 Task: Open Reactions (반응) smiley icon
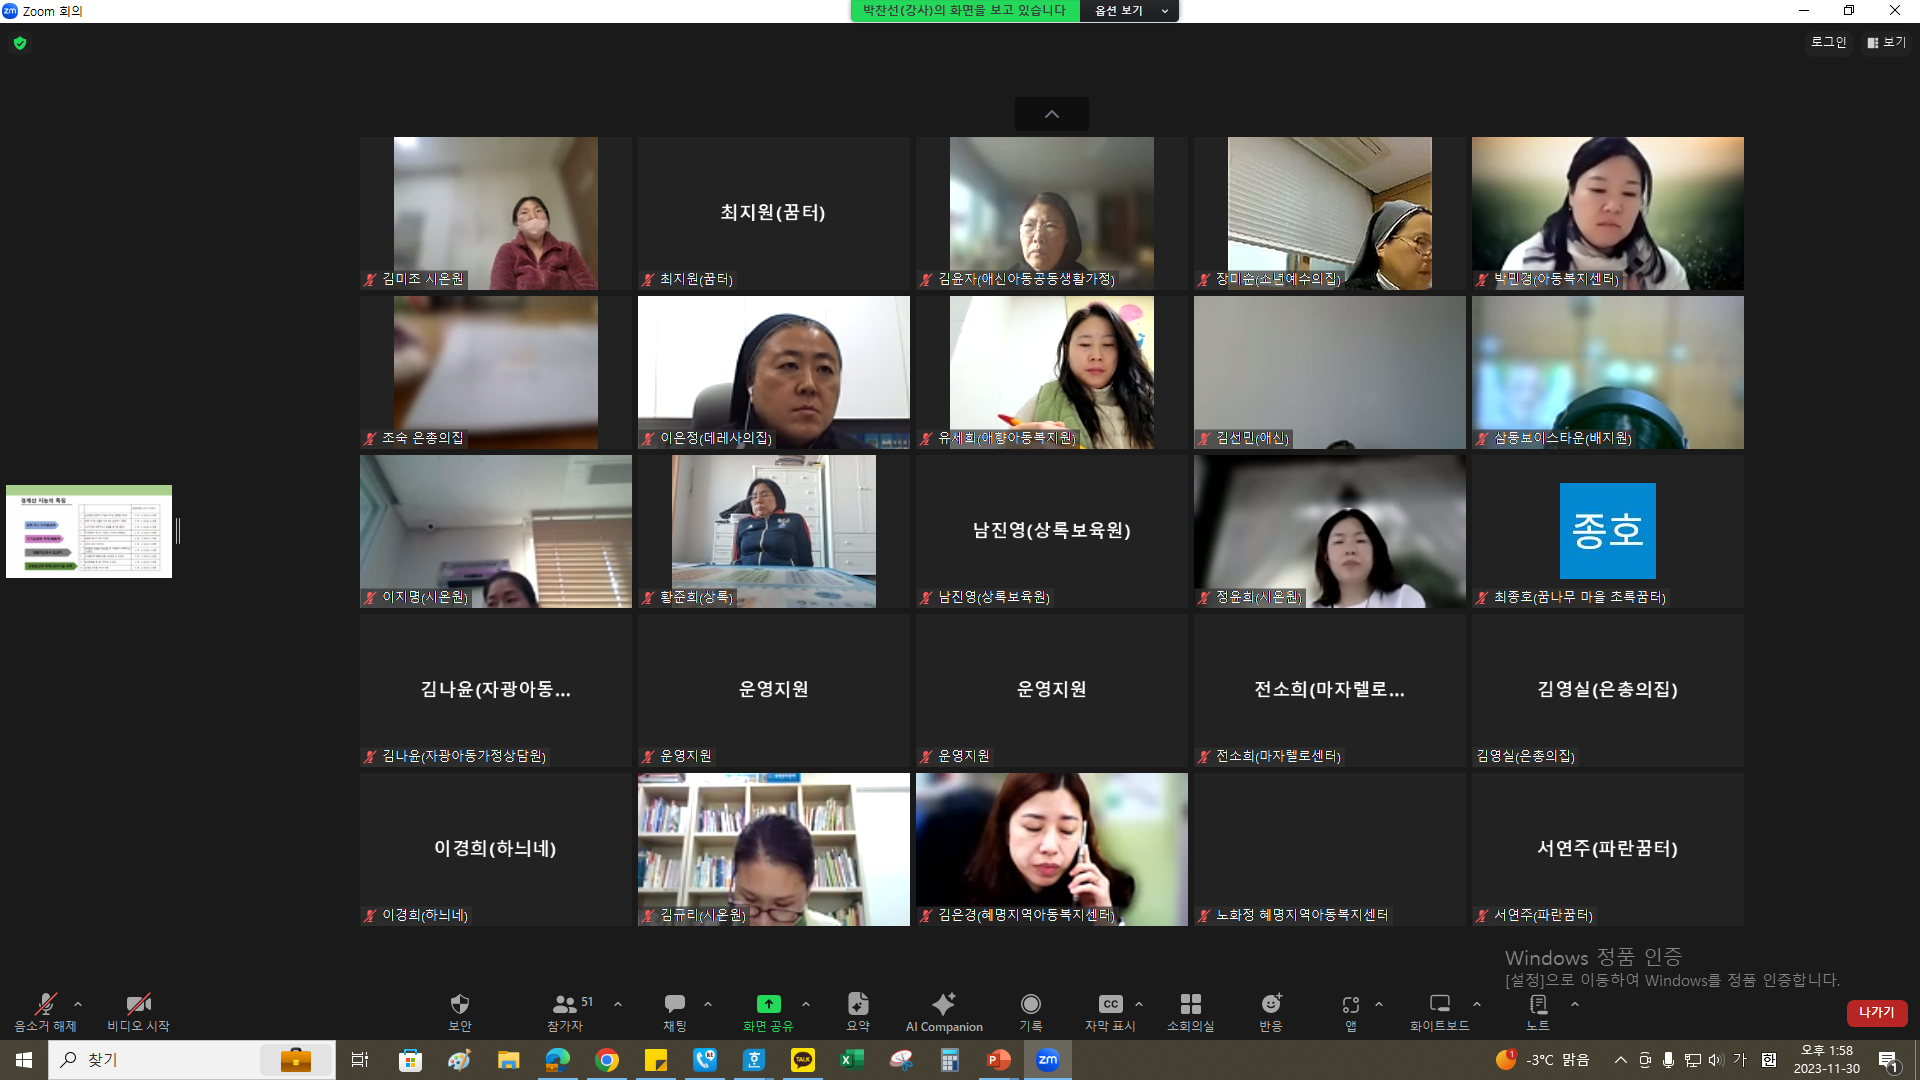pos(1271,1004)
